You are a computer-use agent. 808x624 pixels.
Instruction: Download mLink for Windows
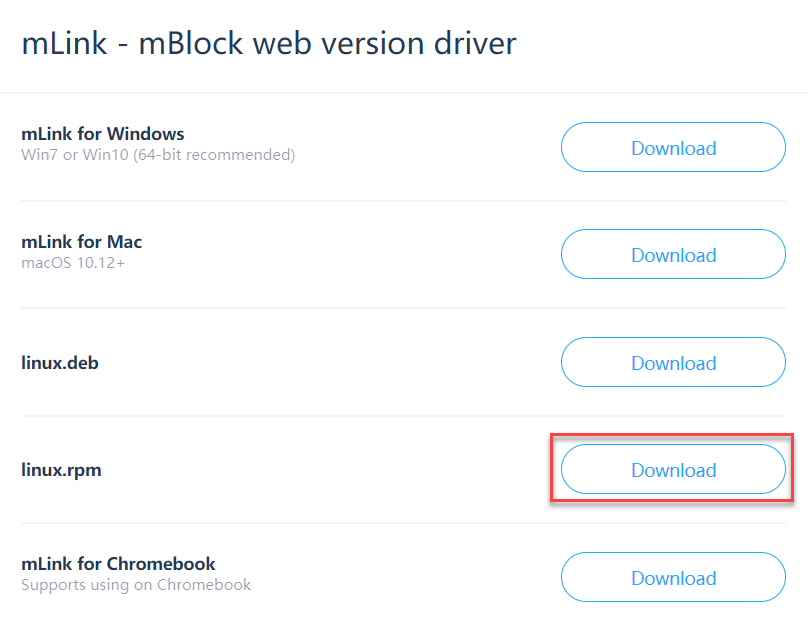pos(673,148)
